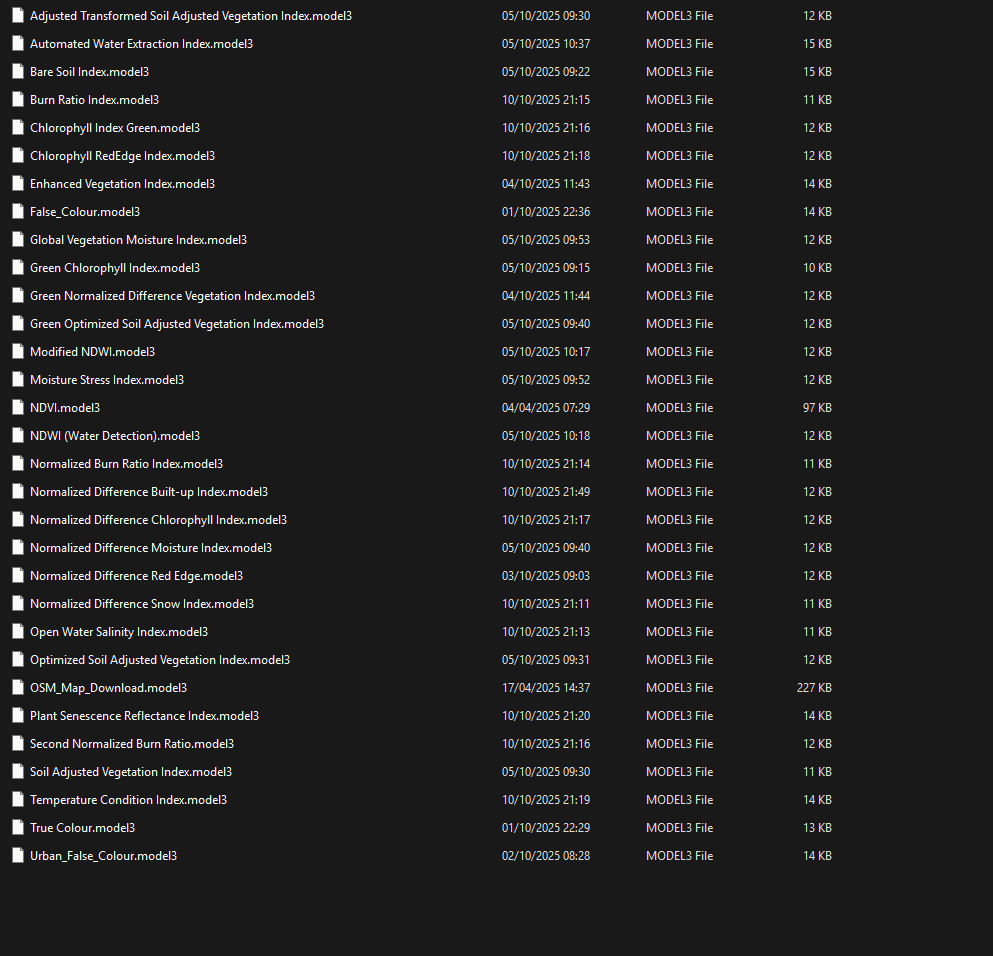This screenshot has height=956, width=993.
Task: Click the NDVI.model3 file icon
Action: coord(17,407)
